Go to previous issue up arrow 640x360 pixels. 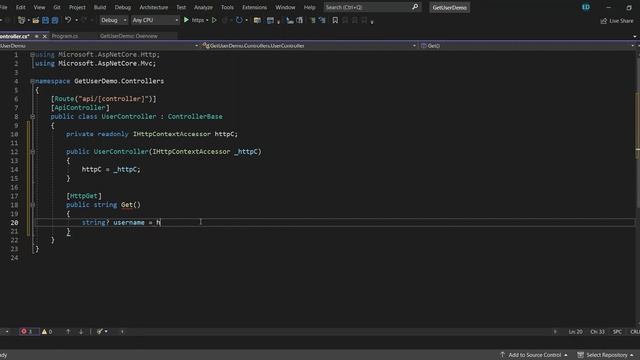click(x=68, y=331)
